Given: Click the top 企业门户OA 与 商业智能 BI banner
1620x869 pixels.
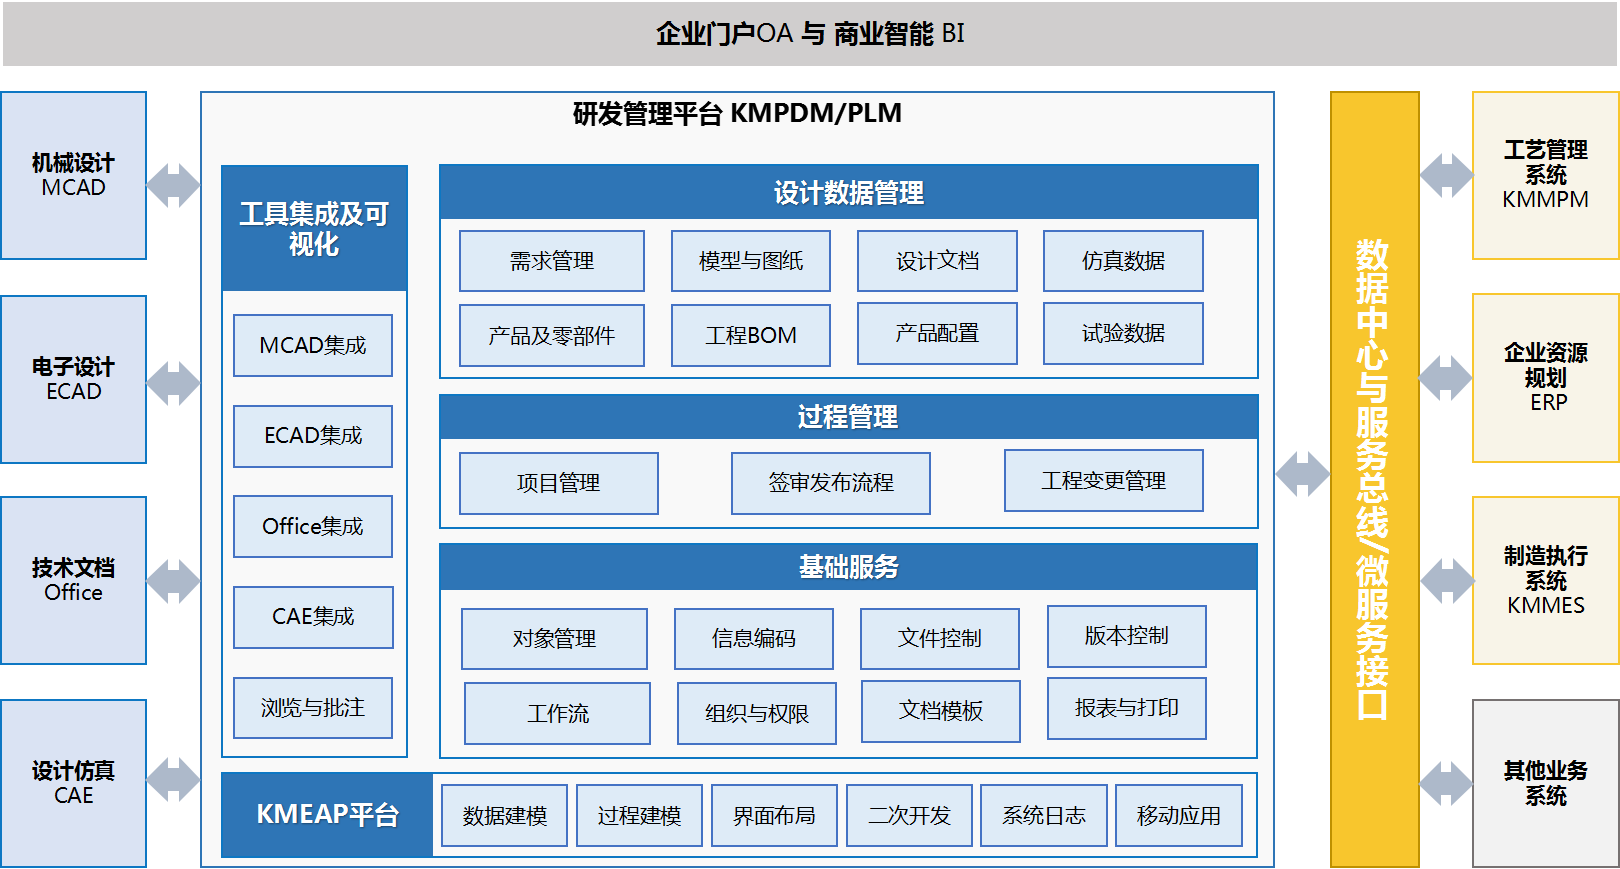Looking at the screenshot, I should tap(809, 34).
